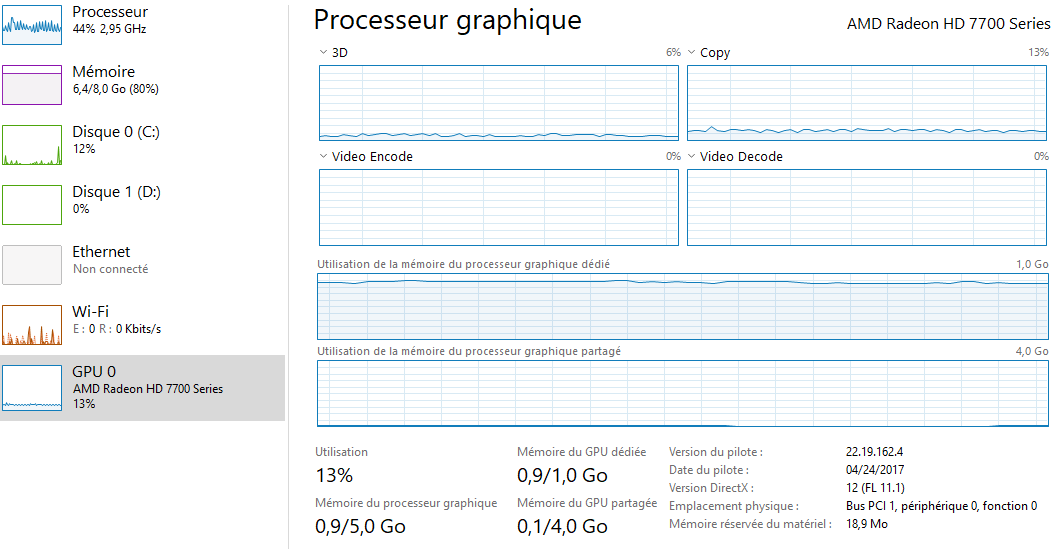Open the Copy engine dropdown chevron

tap(692, 52)
